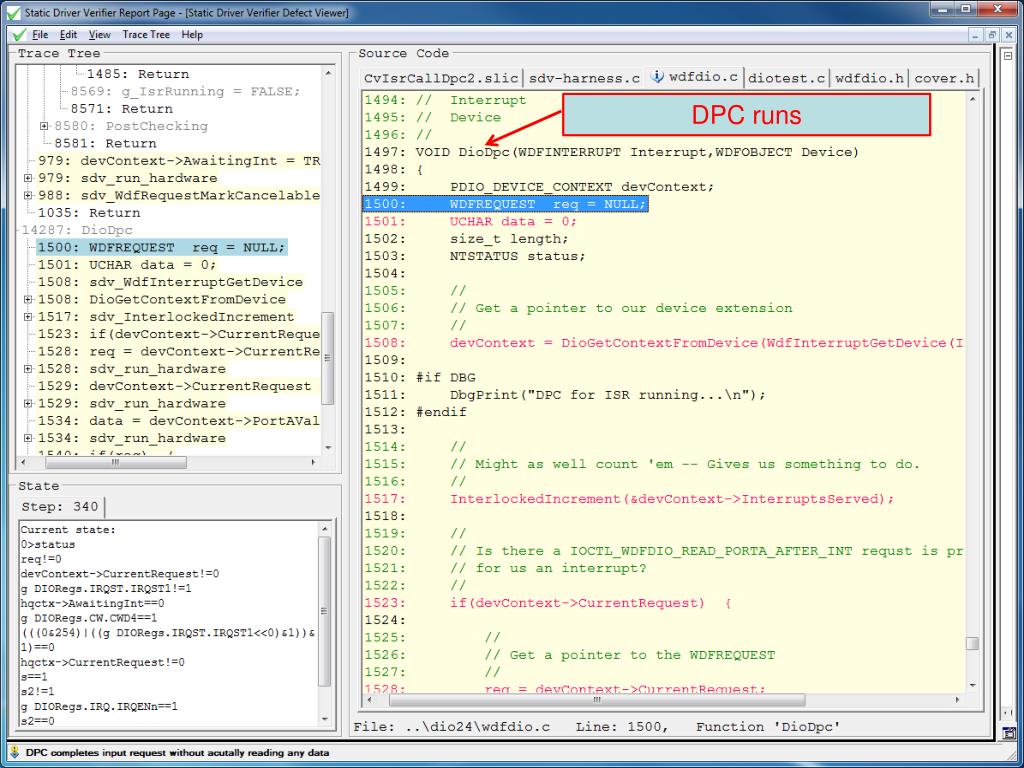Select trace row 1035: Return
Screen dimensions: 1024x768
point(89,213)
